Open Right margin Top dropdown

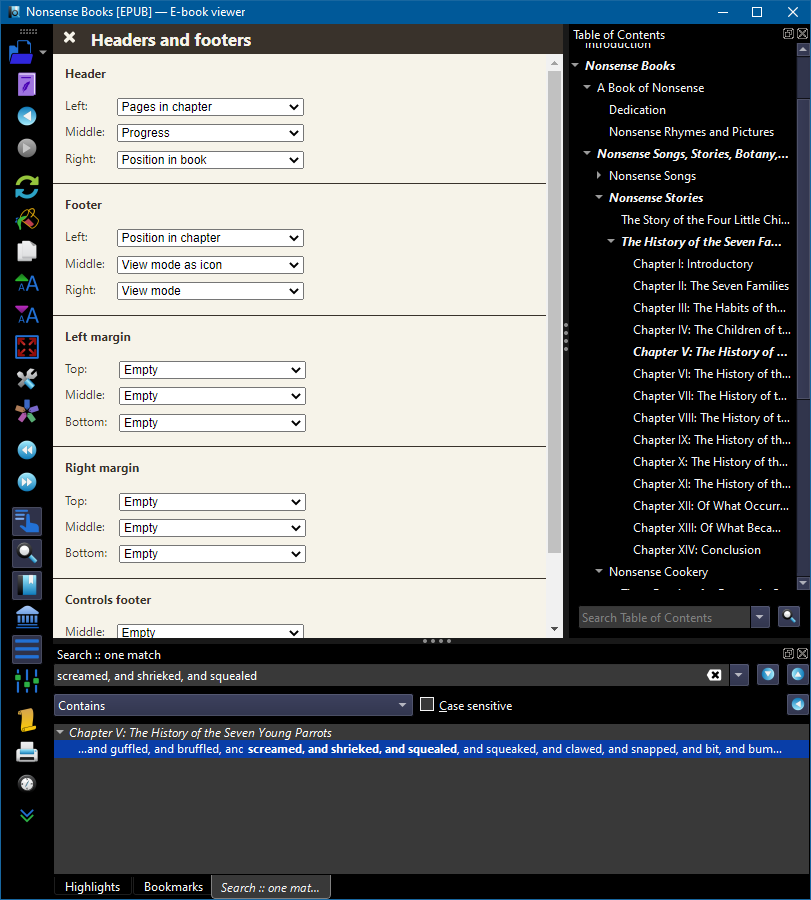tap(212, 502)
